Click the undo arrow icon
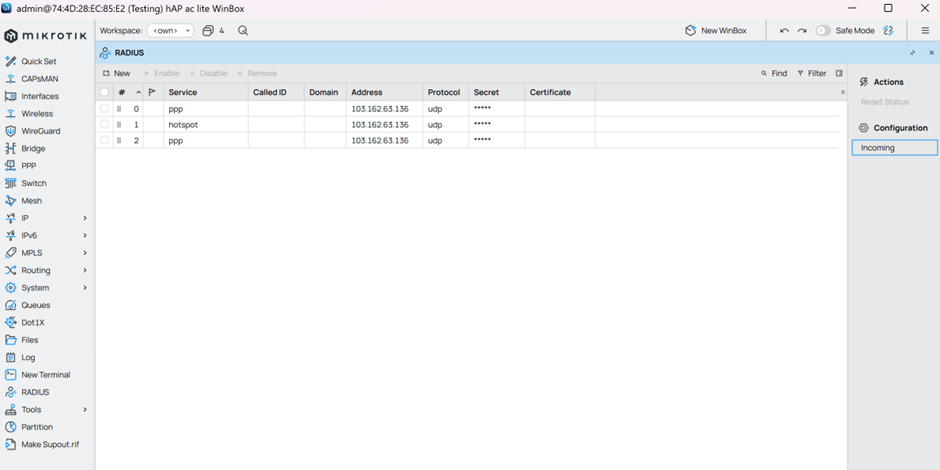Image resolution: width=940 pixels, height=470 pixels. click(x=784, y=31)
